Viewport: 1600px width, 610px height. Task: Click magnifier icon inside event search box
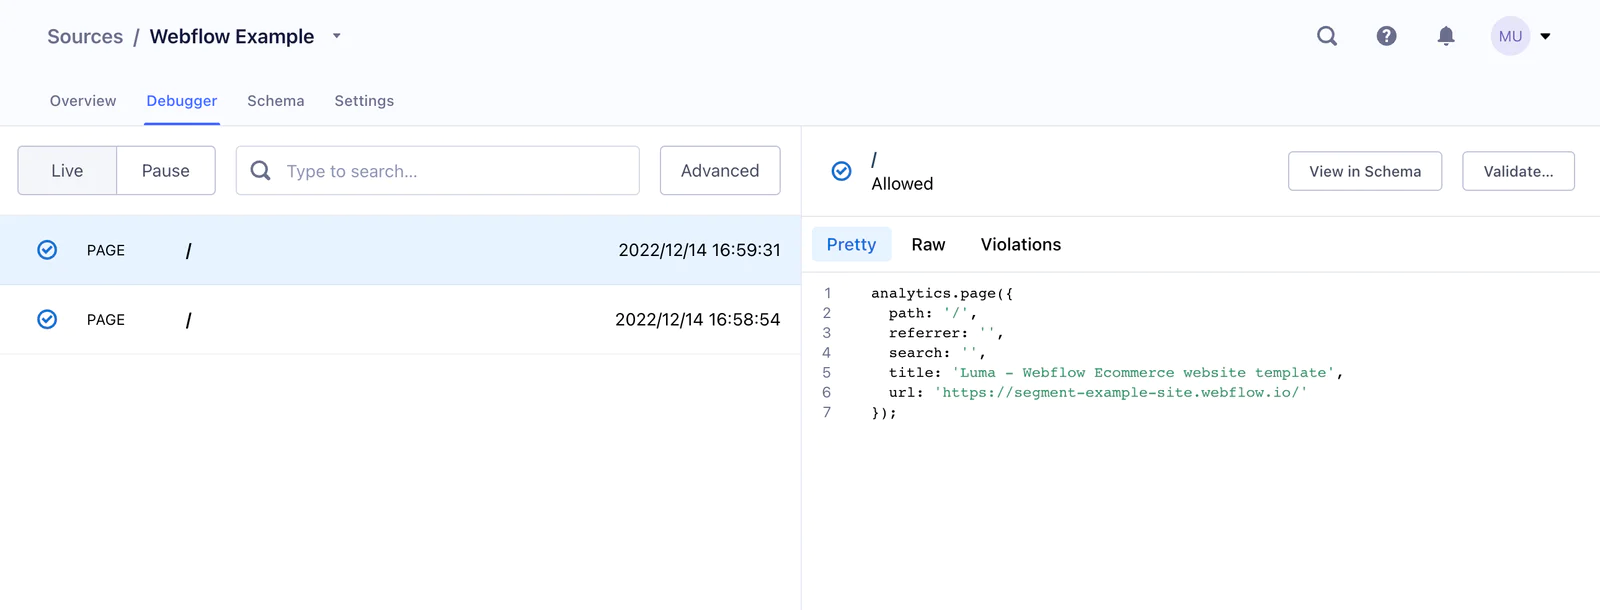click(x=261, y=171)
